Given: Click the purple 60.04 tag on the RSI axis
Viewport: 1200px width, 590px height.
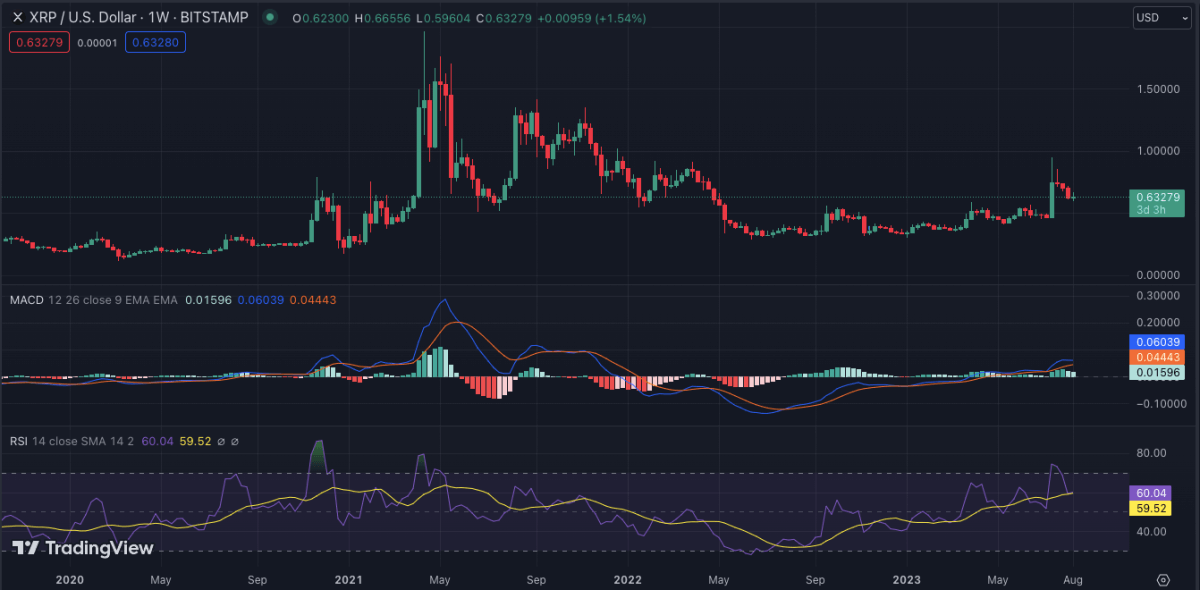Looking at the screenshot, I should pyautogui.click(x=1148, y=493).
